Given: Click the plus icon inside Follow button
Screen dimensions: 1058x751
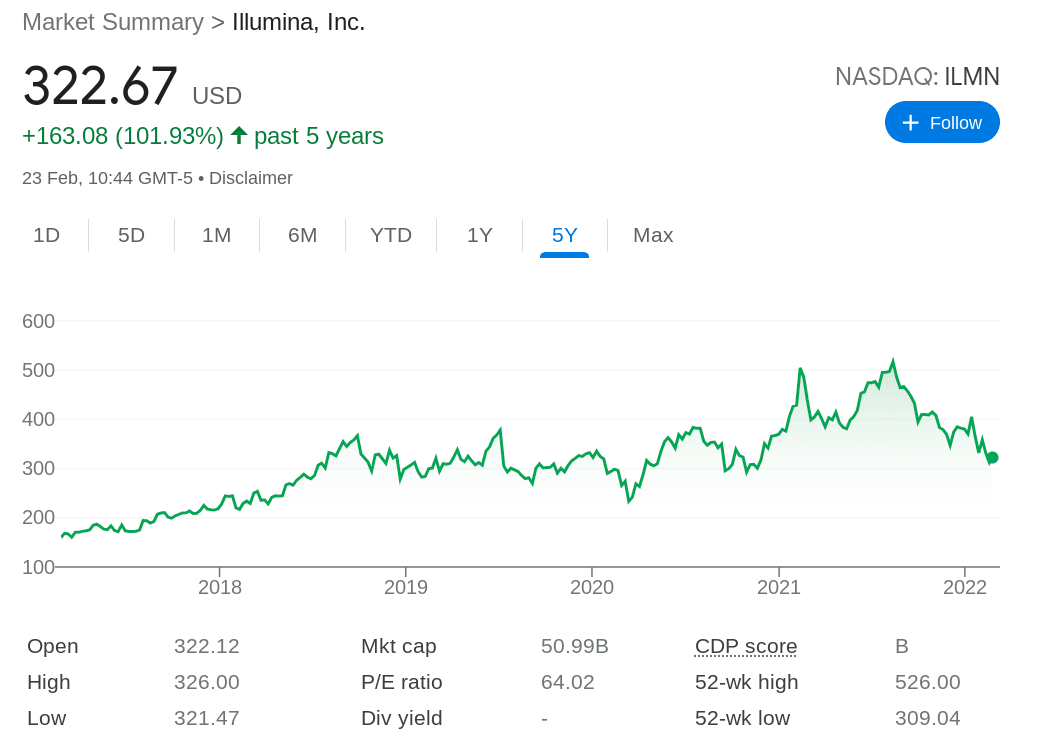Looking at the screenshot, I should point(910,123).
